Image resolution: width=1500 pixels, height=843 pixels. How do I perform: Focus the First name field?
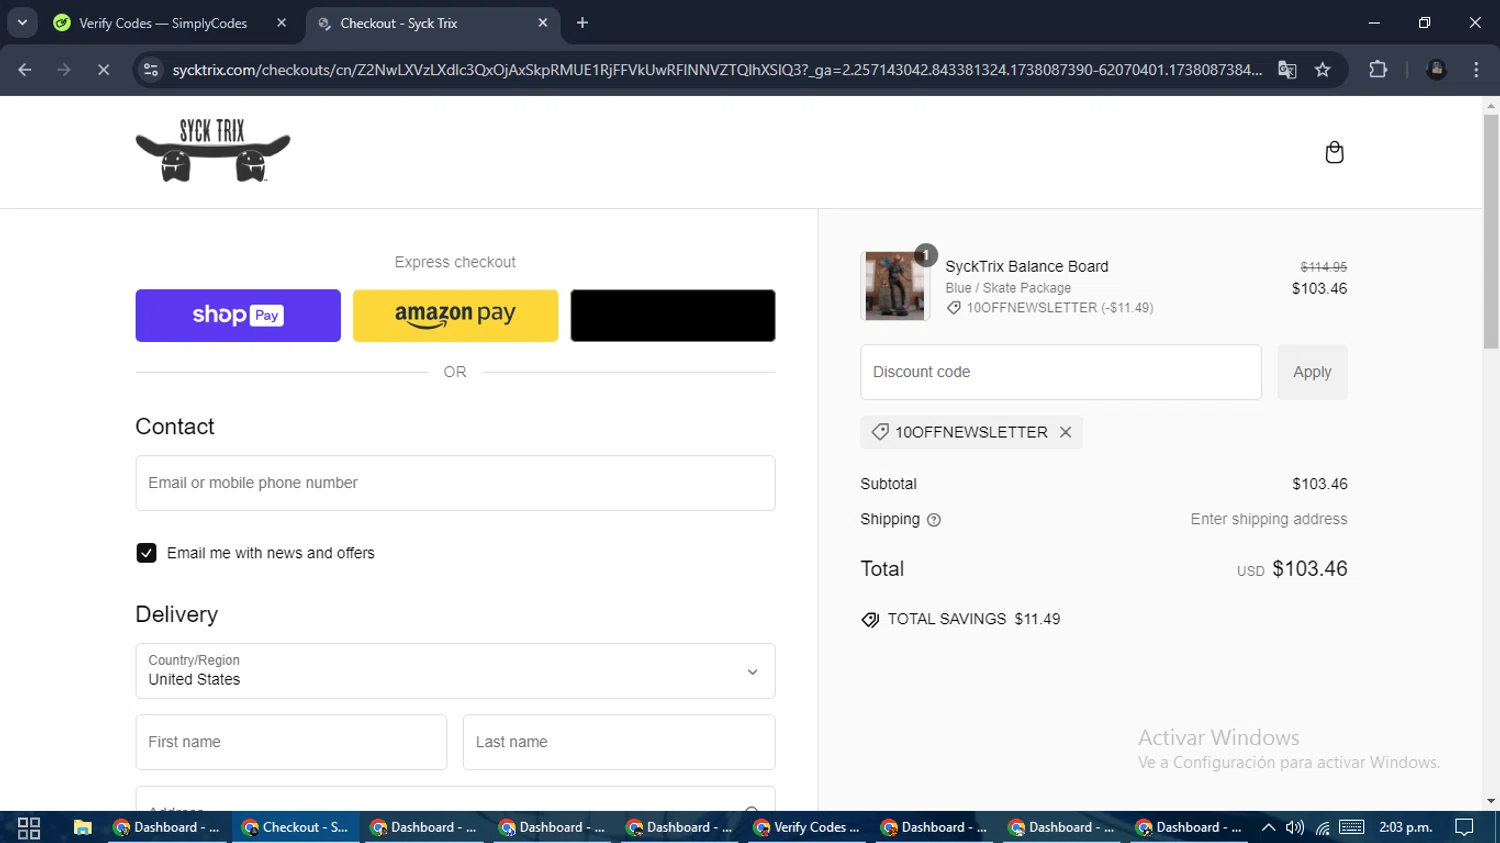(x=291, y=742)
